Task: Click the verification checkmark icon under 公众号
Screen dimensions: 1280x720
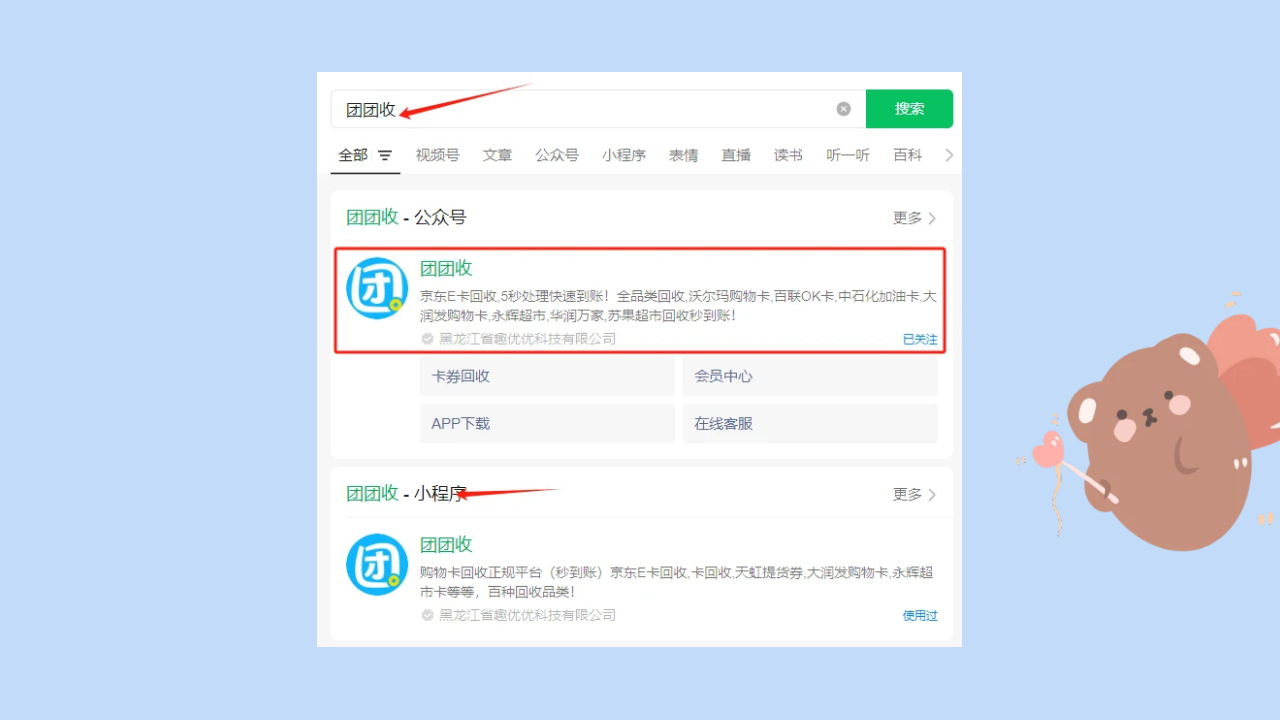Action: click(x=427, y=339)
